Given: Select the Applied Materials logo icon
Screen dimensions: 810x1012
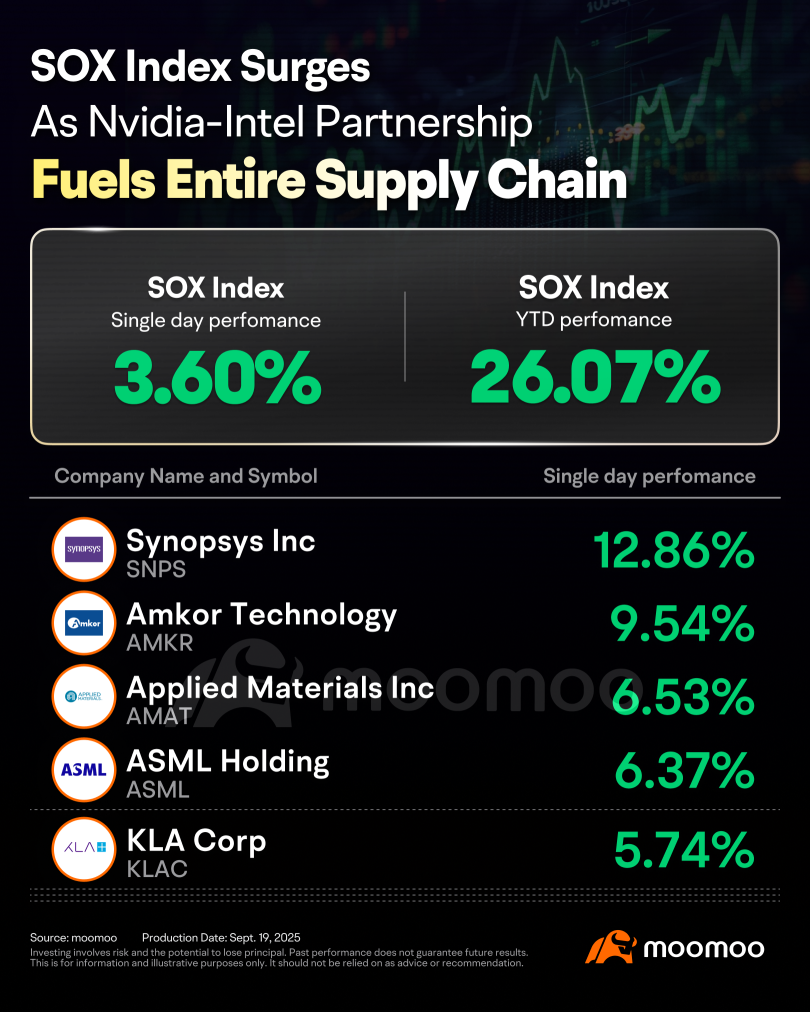Looking at the screenshot, I should pos(84,697).
